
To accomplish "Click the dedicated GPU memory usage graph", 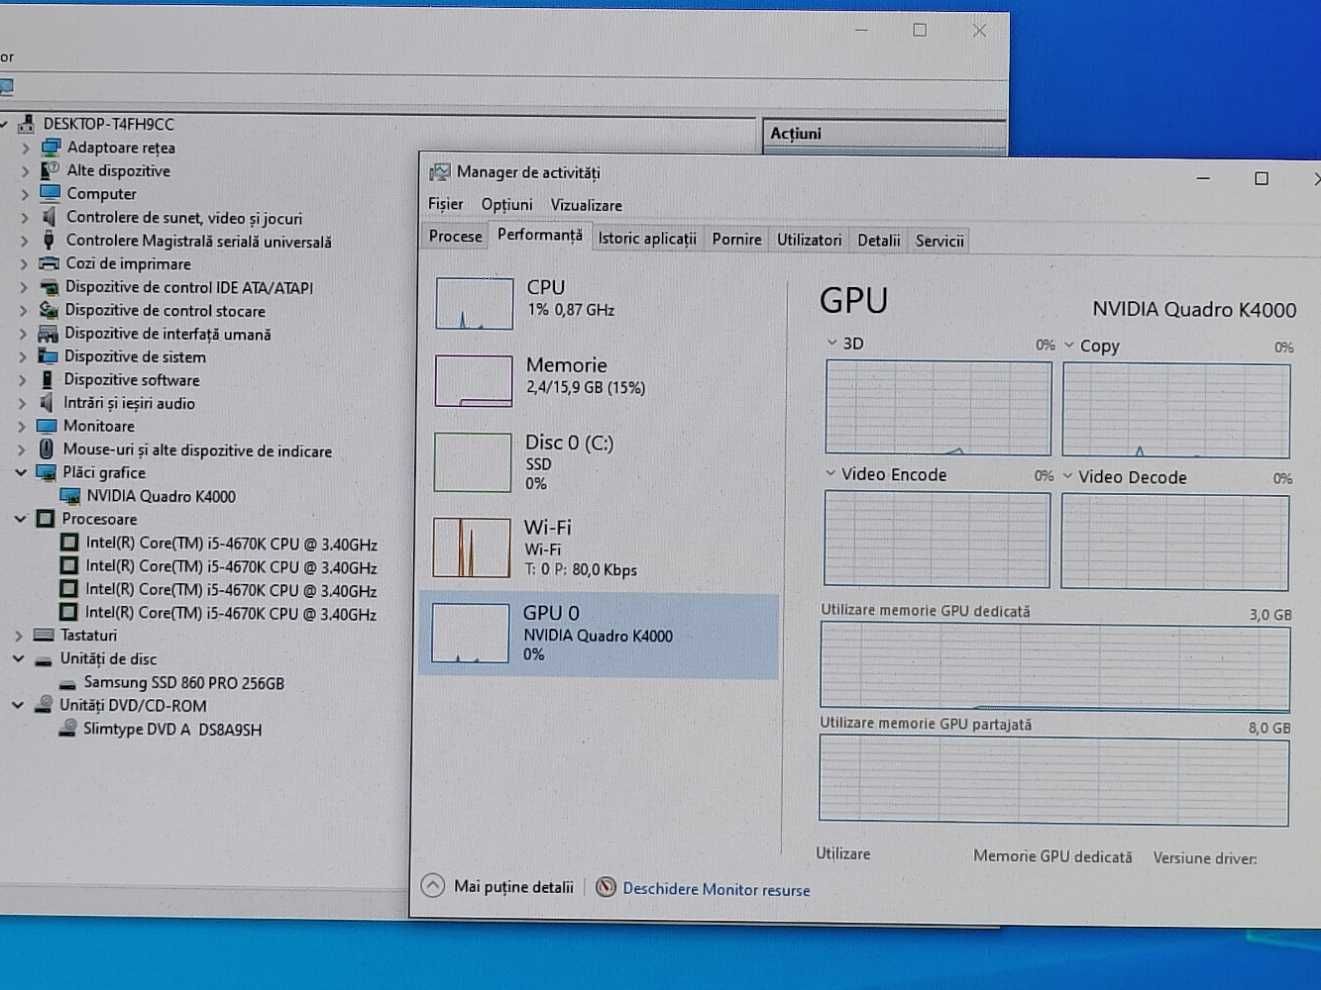I will coord(1055,667).
